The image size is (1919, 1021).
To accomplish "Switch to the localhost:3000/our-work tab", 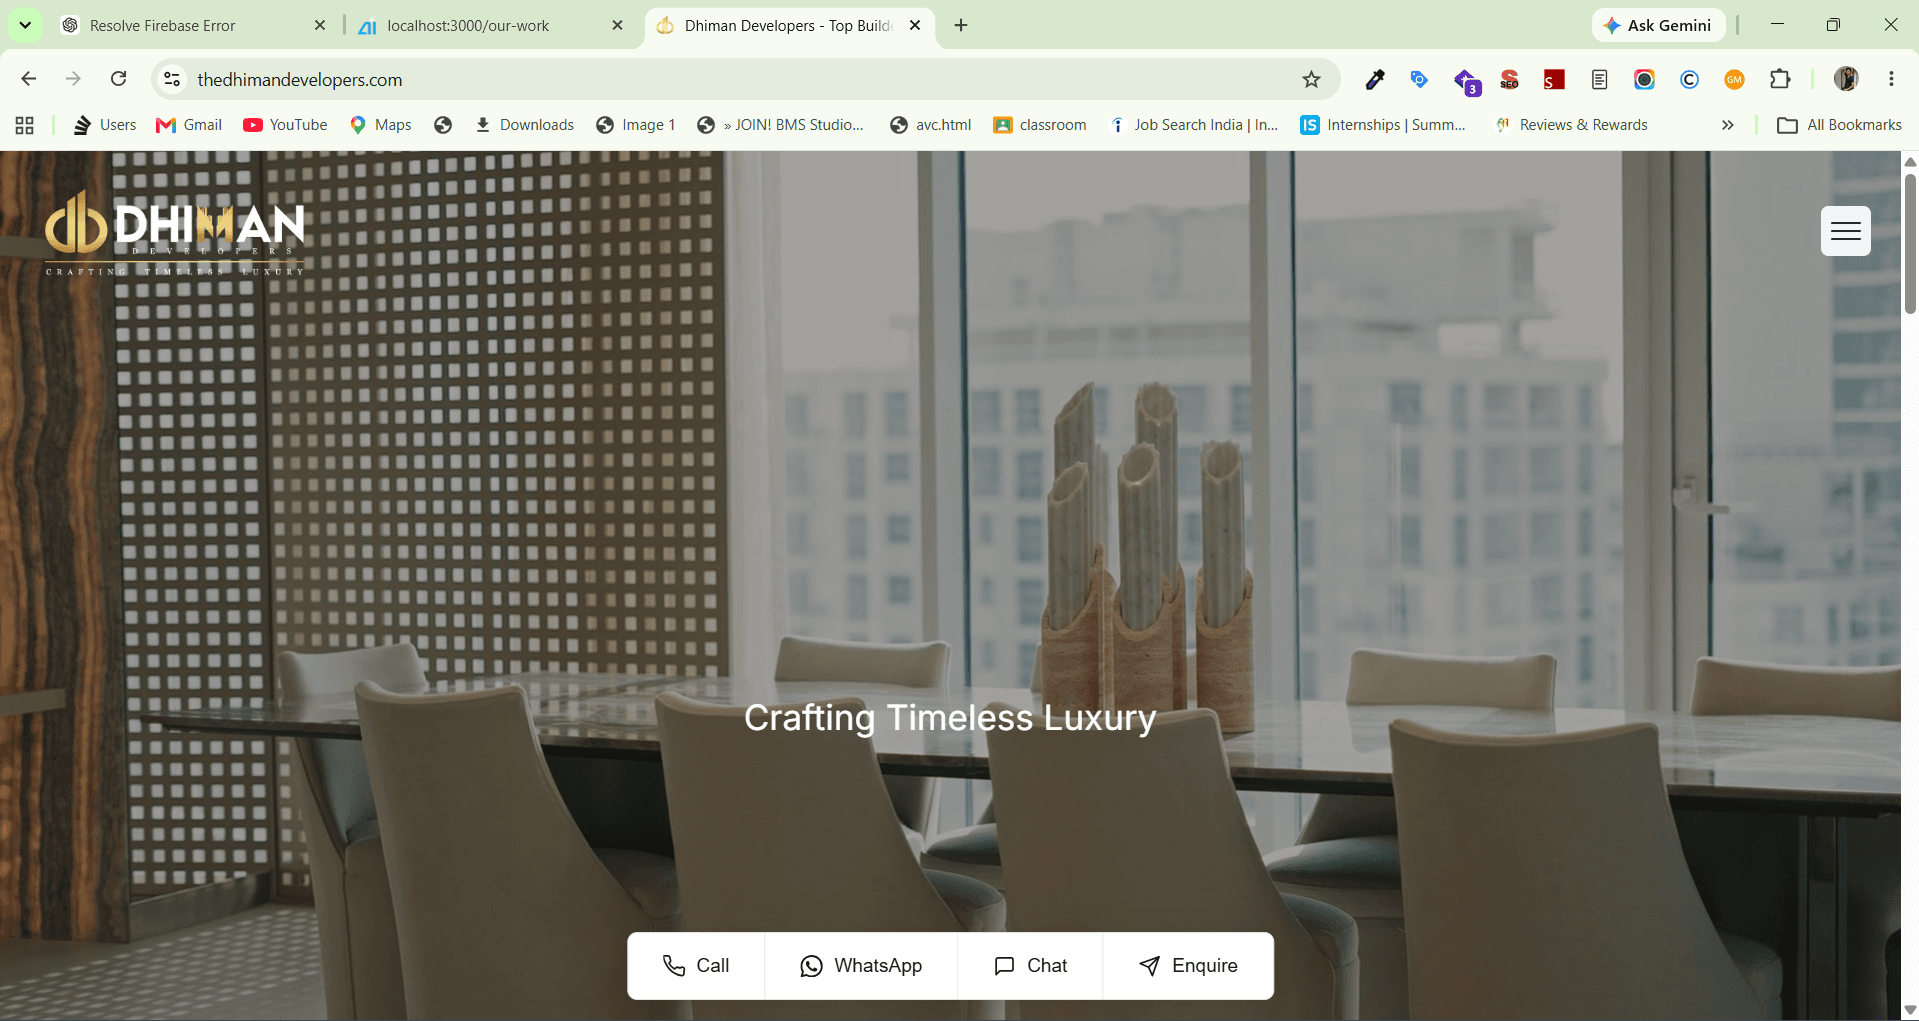I will tap(490, 26).
